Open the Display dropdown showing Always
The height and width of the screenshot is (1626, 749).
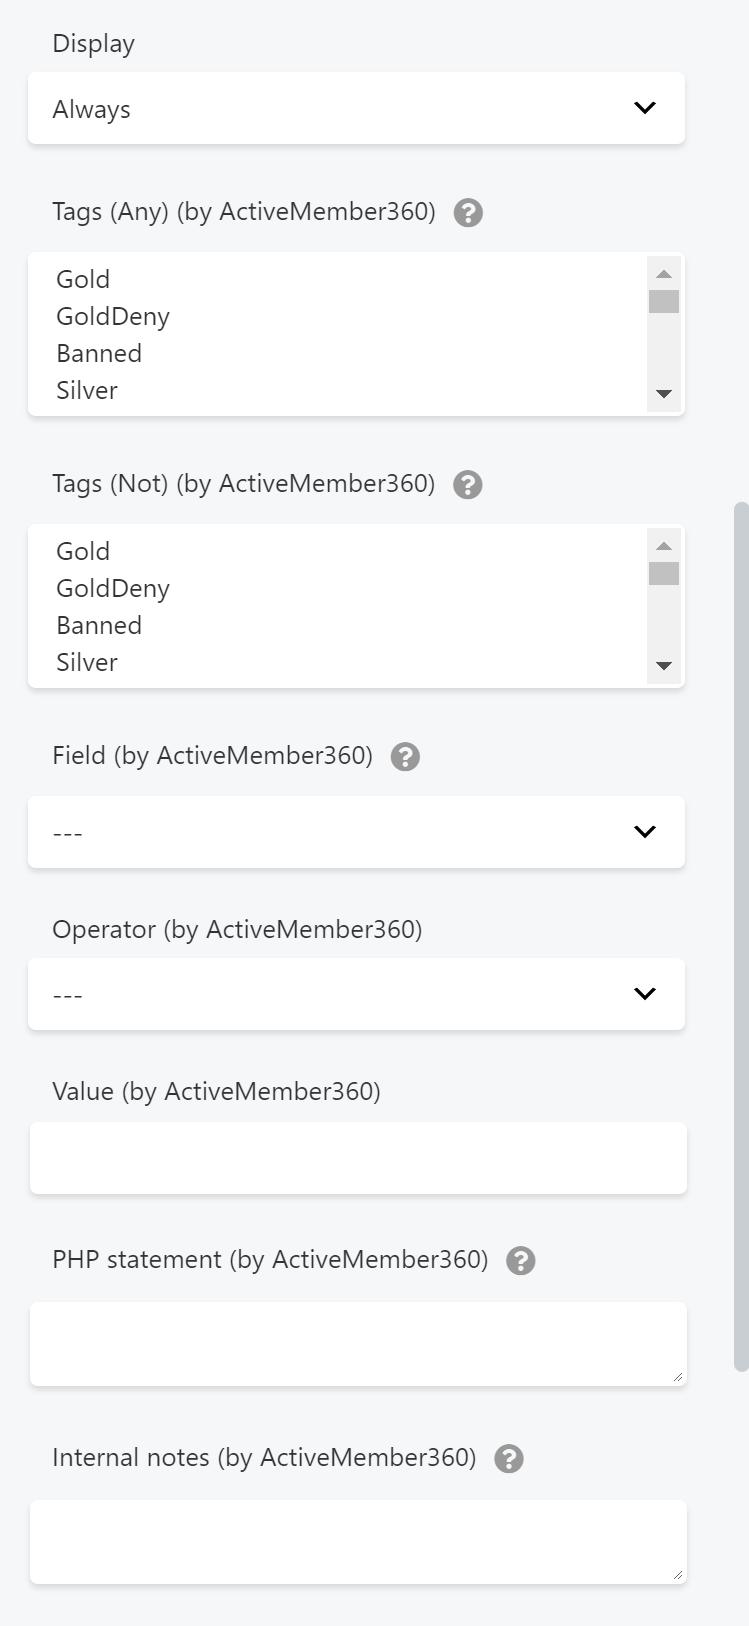(356, 108)
